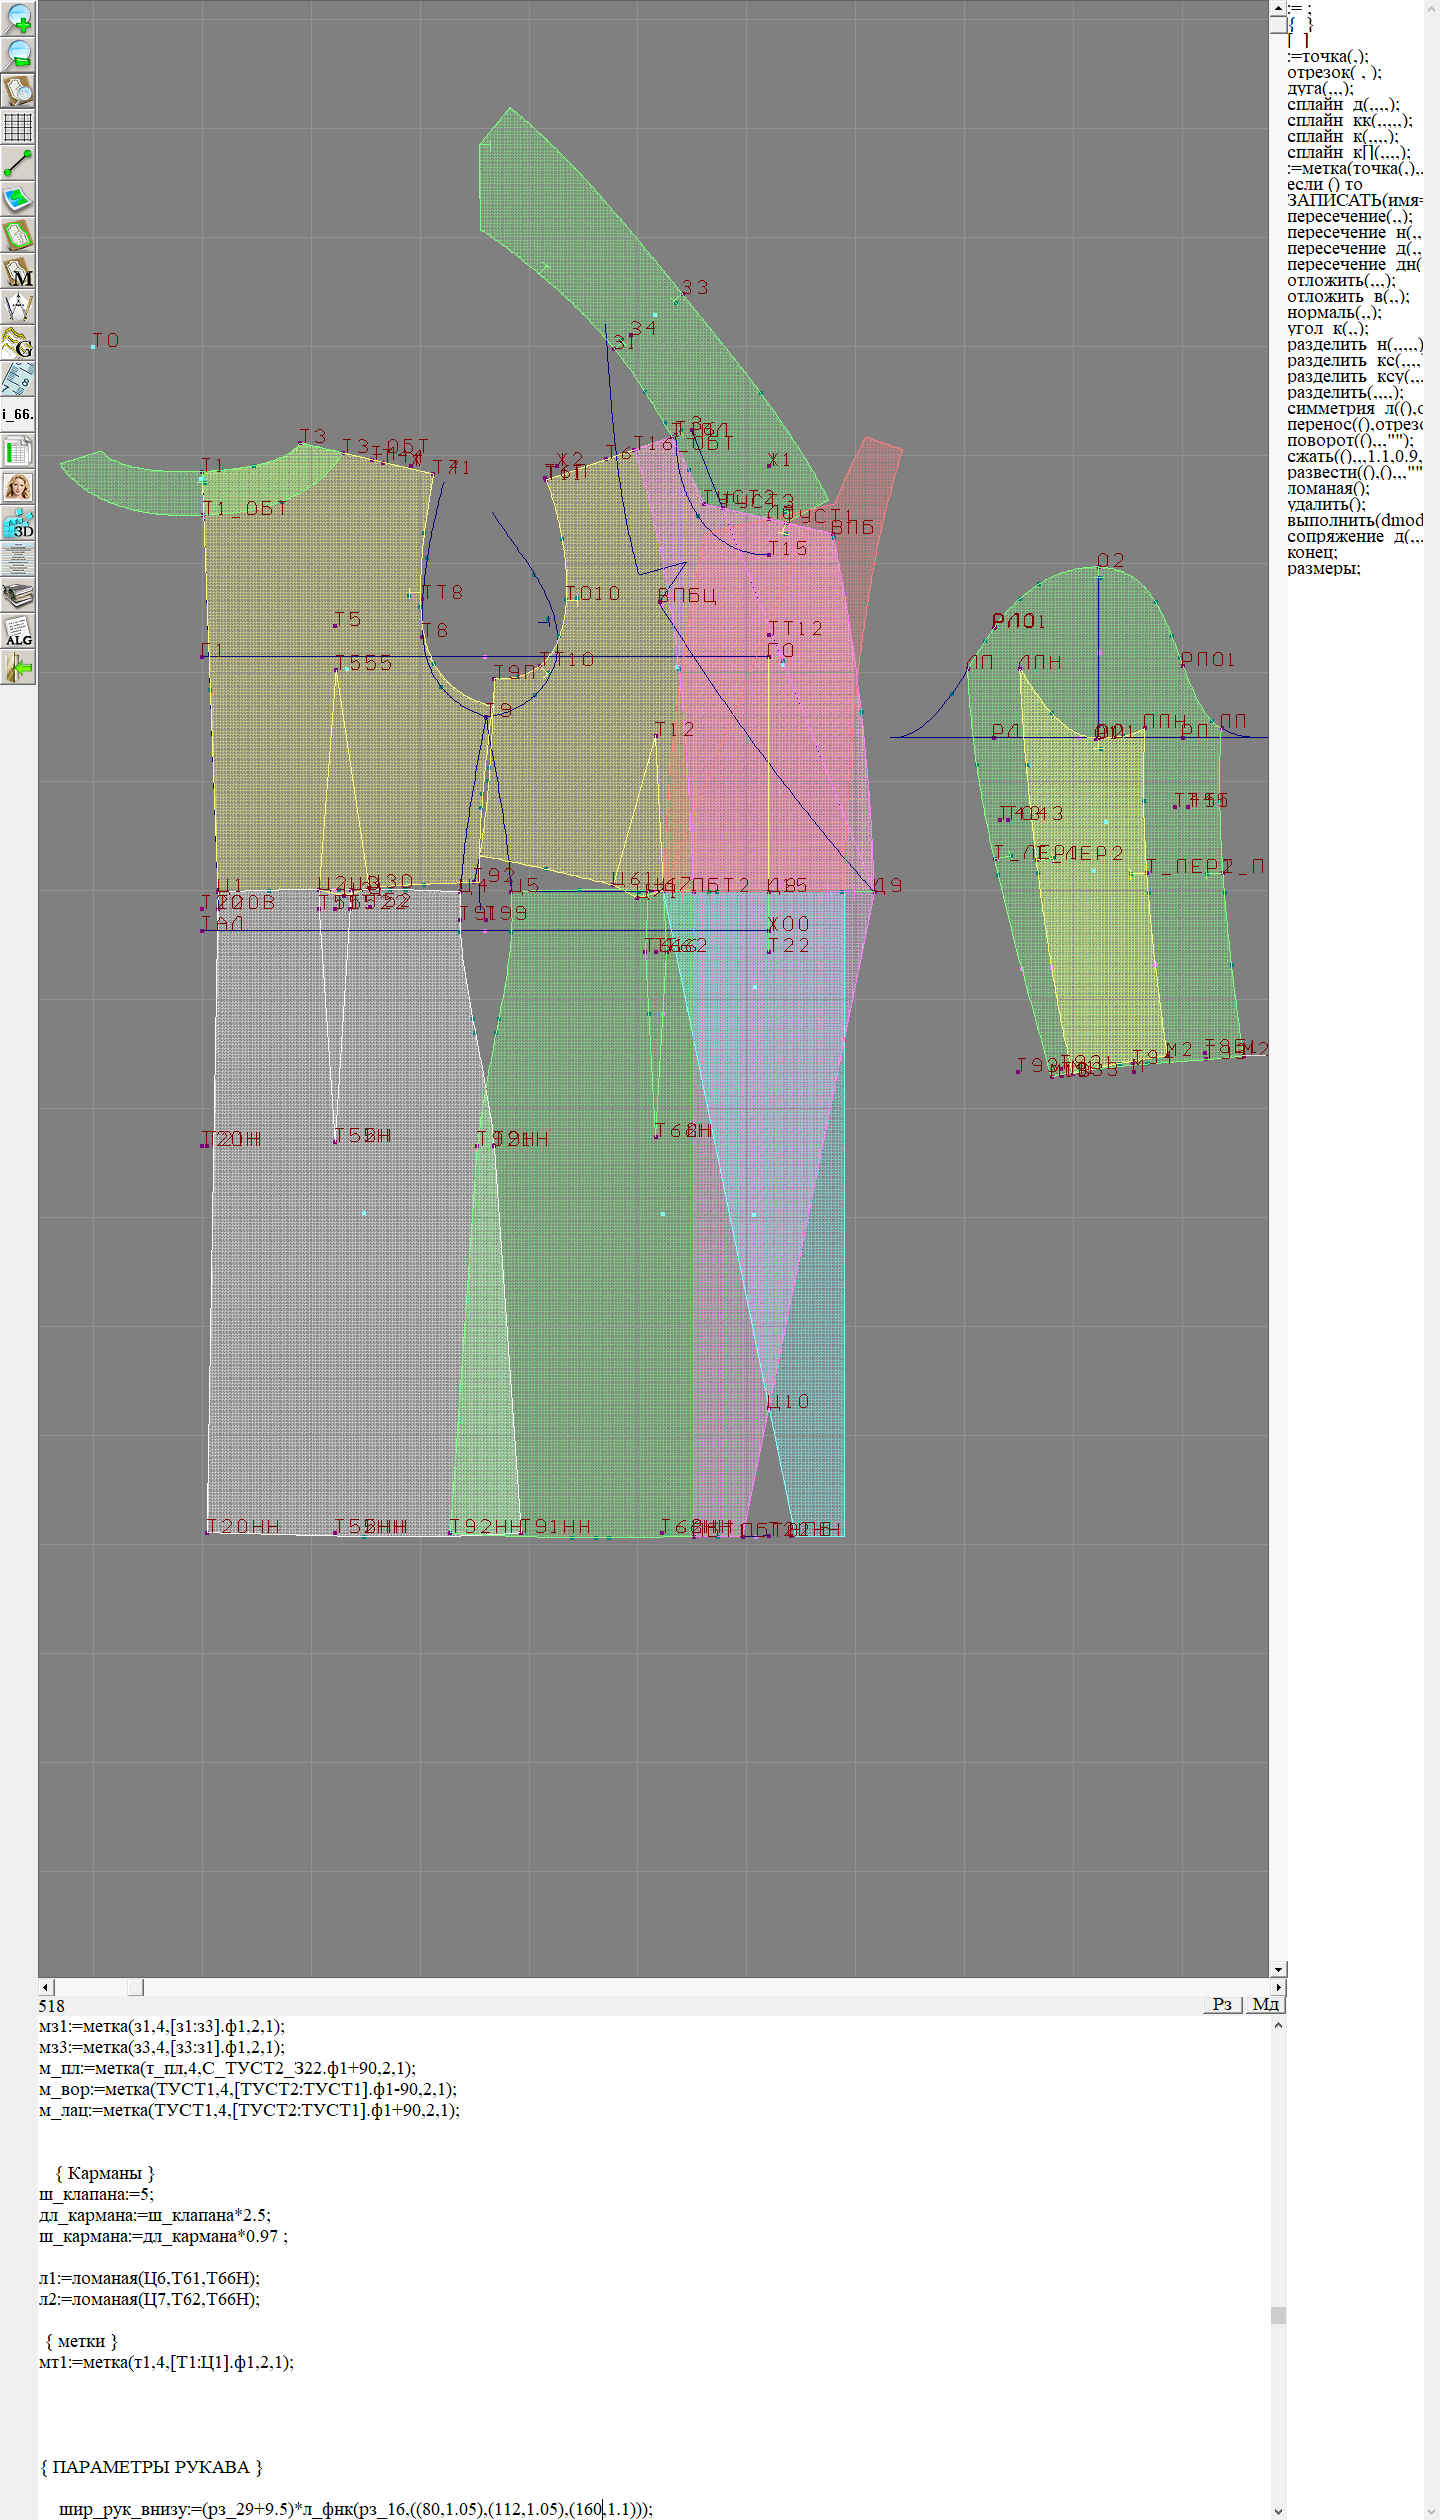The image size is (1440, 2520).
Task: Click the zoom in magnifier icon
Action: [18, 18]
